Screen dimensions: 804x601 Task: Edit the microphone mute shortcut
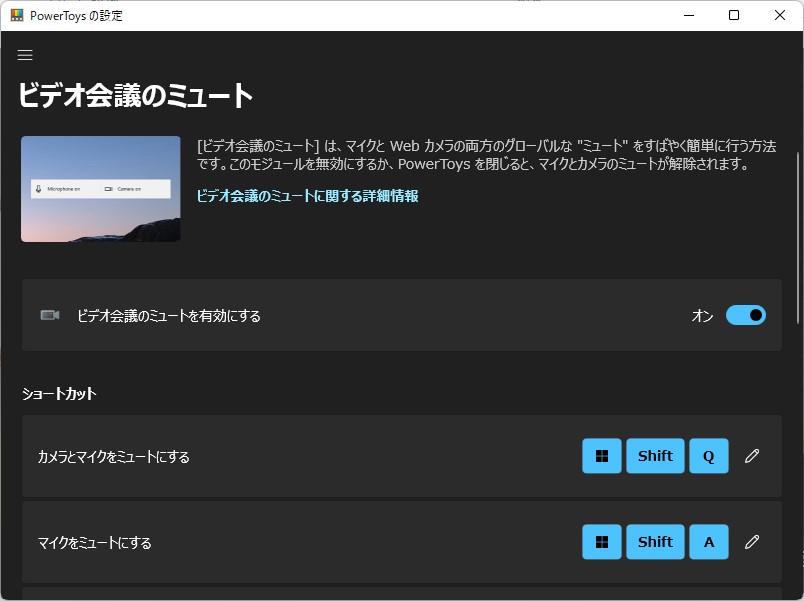point(752,542)
